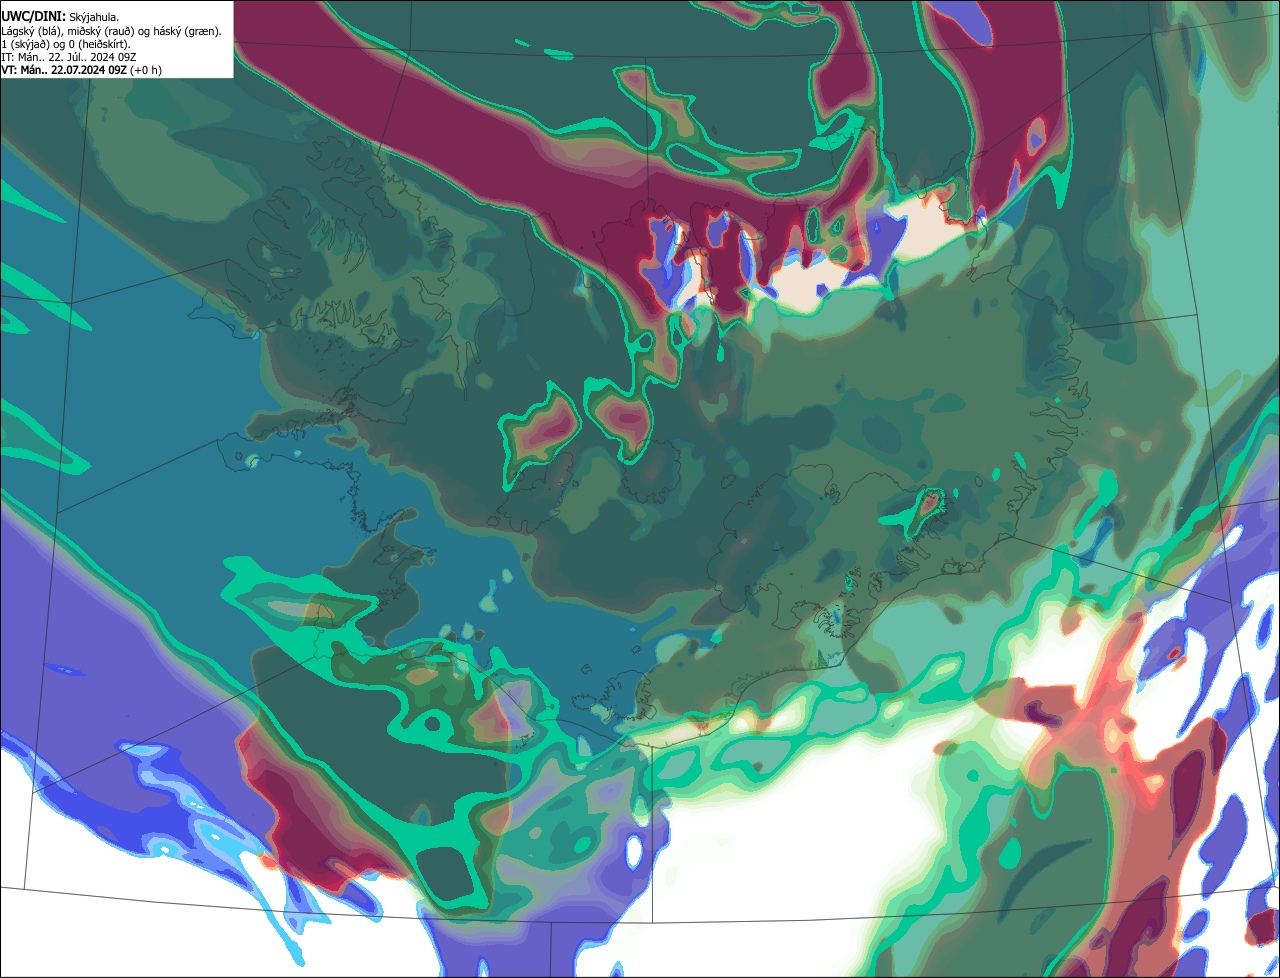The width and height of the screenshot is (1280, 978).
Task: Select the "IT: Mán.. 22. Júl.. 2024 09Z" line
Action: pyautogui.click(x=68, y=57)
